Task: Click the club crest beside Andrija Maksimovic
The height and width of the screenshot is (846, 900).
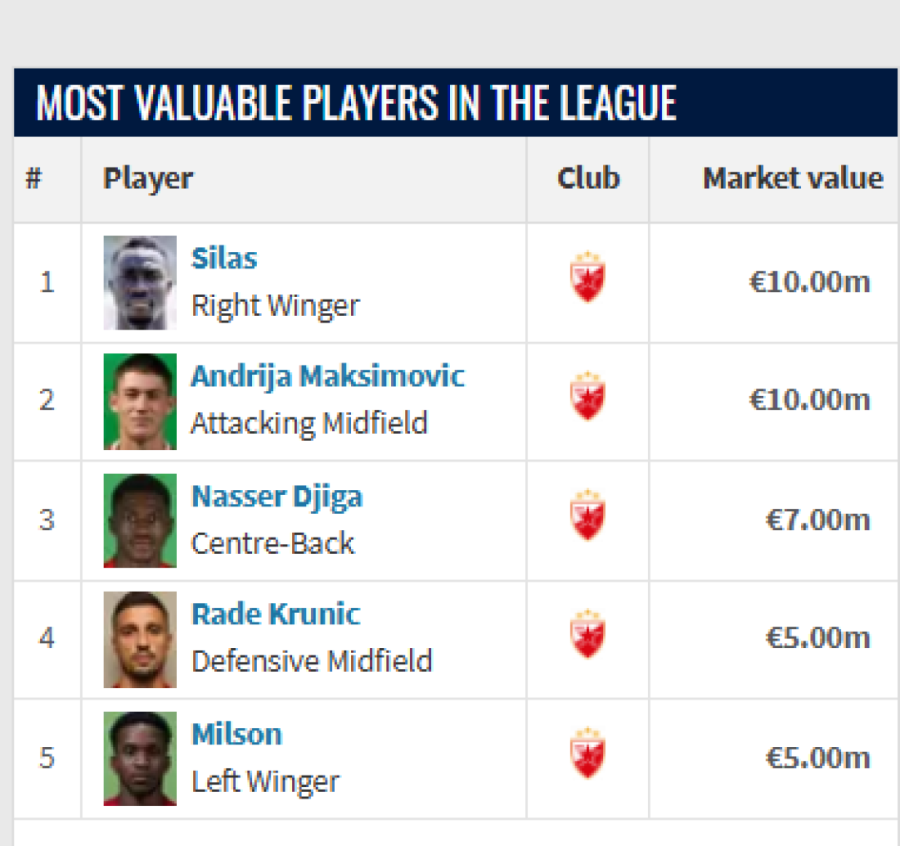Action: click(x=587, y=397)
